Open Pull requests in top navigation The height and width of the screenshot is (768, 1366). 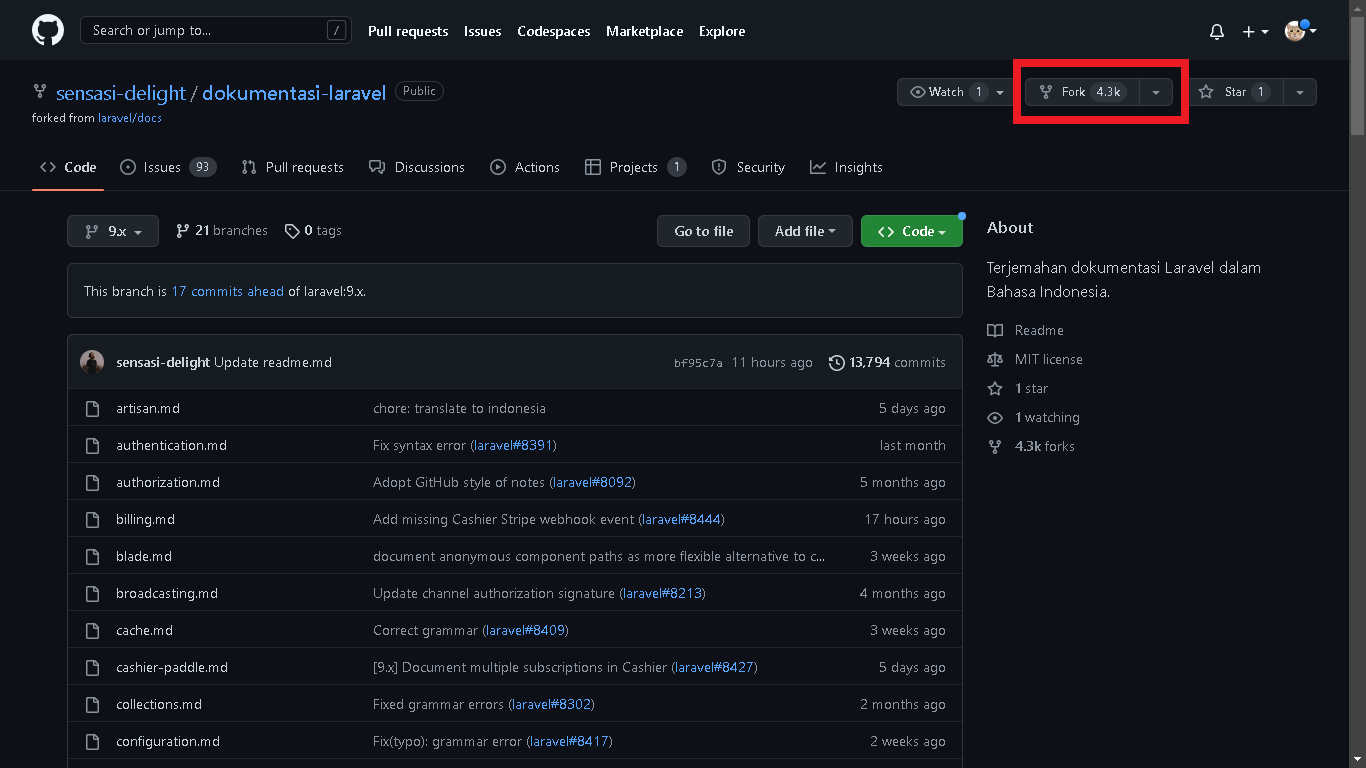point(408,31)
